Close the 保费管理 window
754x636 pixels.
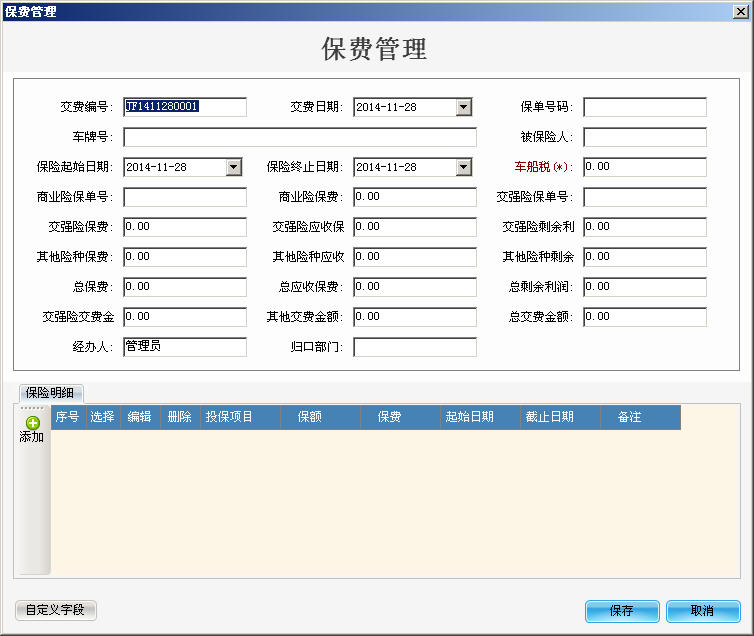point(741,12)
